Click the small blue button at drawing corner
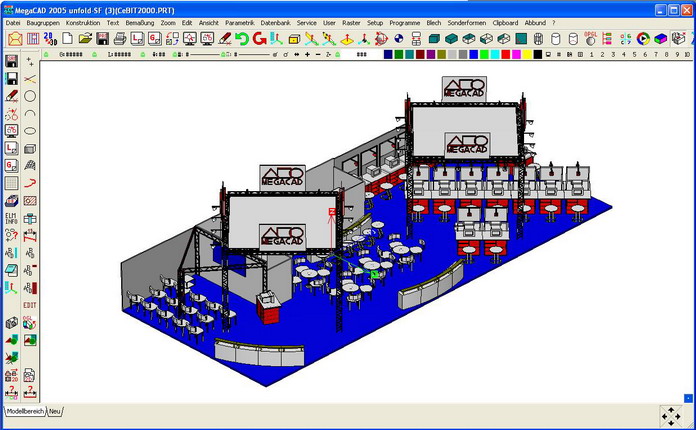Screen dimensions: 696x430 pos(688,398)
